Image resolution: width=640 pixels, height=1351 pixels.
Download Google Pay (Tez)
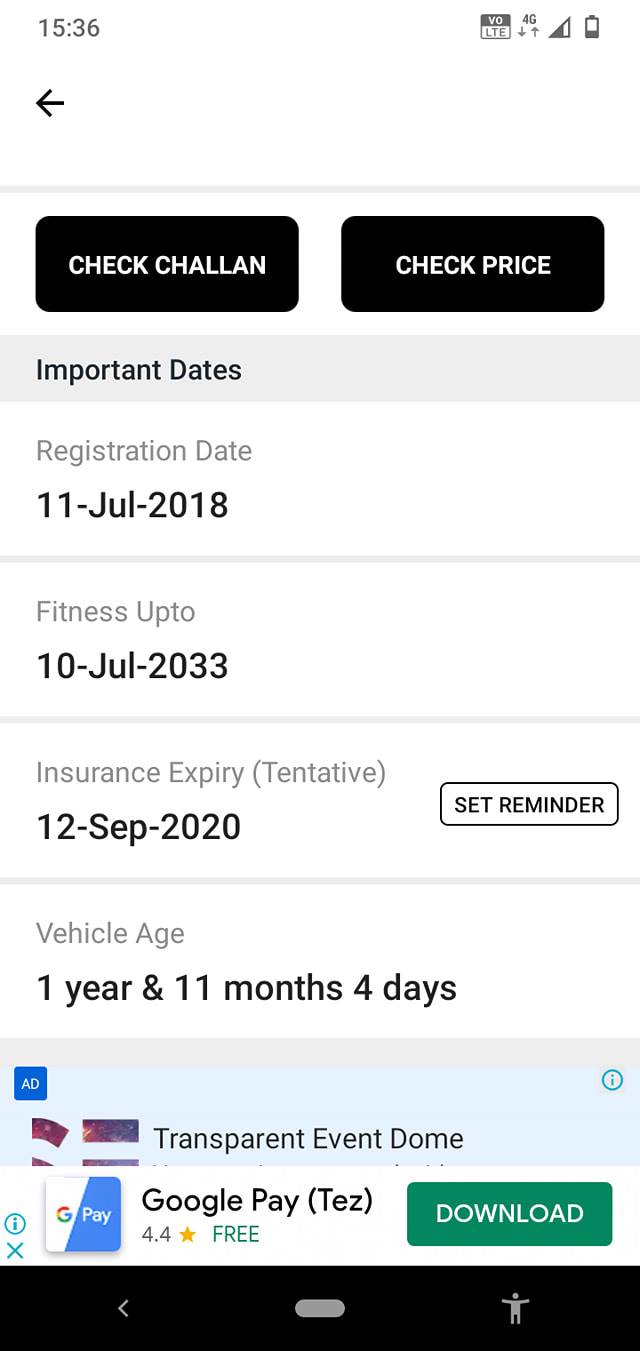(x=509, y=1213)
